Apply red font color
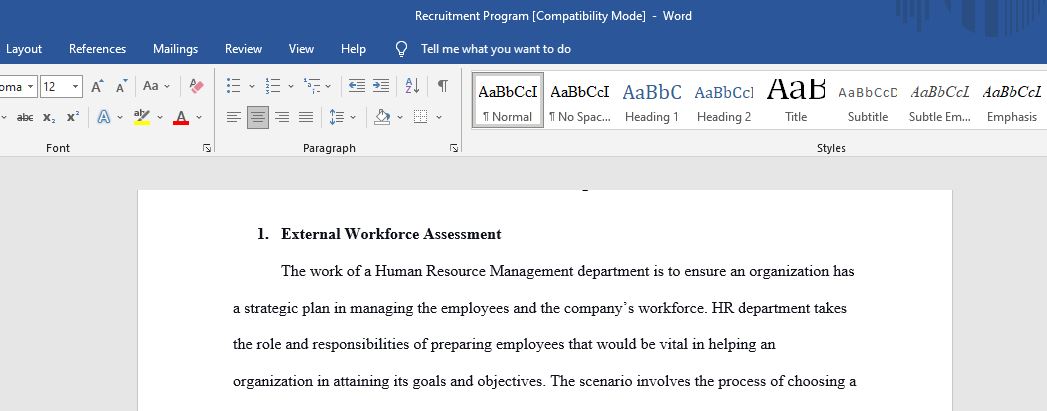 point(181,117)
